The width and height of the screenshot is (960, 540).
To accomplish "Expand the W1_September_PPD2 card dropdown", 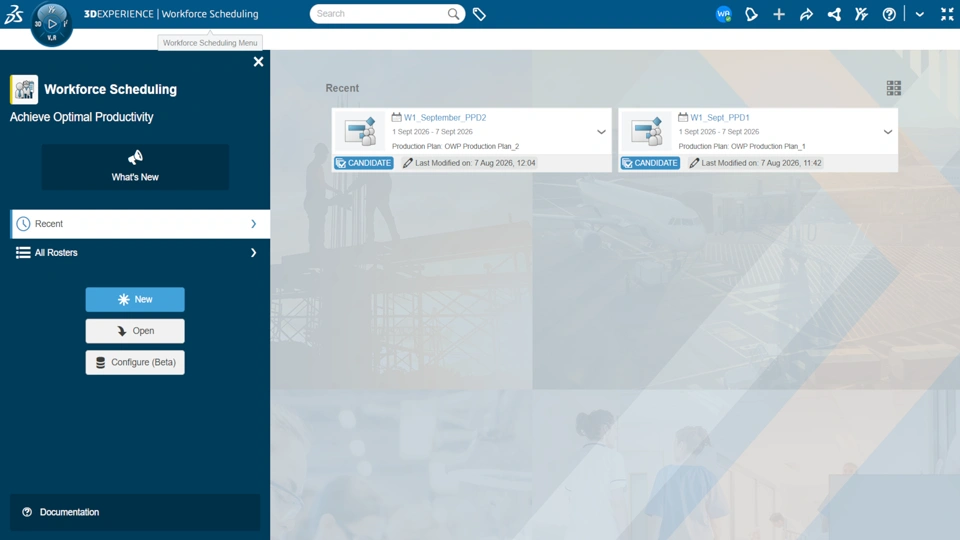I will (601, 132).
